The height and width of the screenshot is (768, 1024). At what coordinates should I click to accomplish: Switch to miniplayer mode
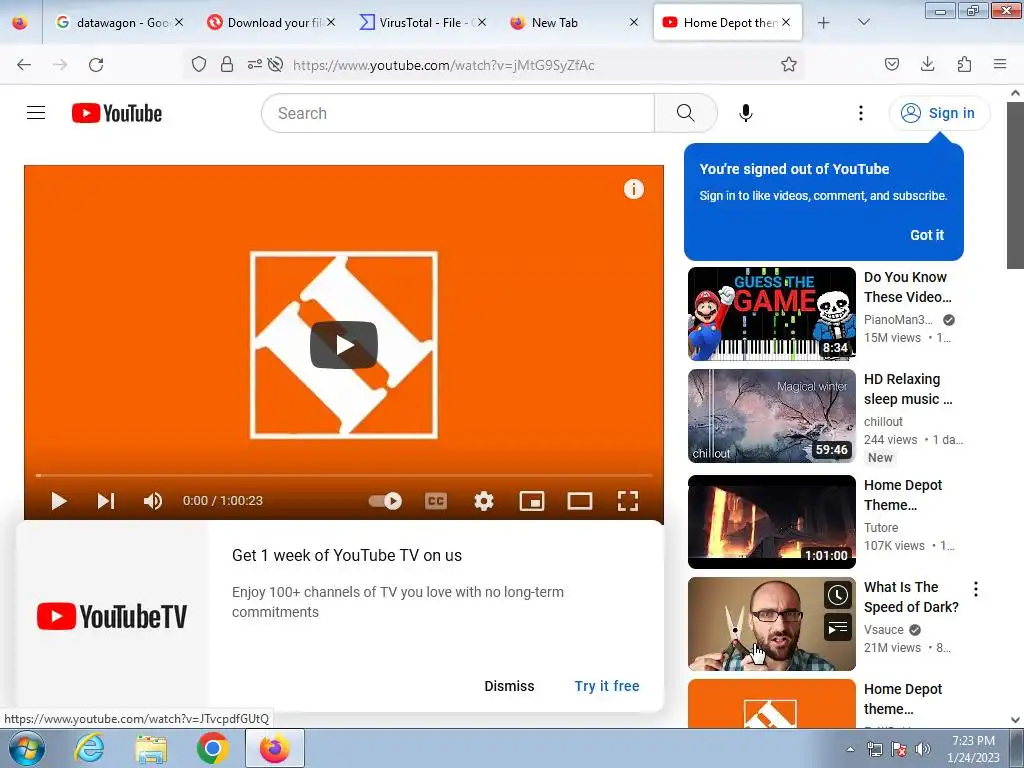coord(532,501)
